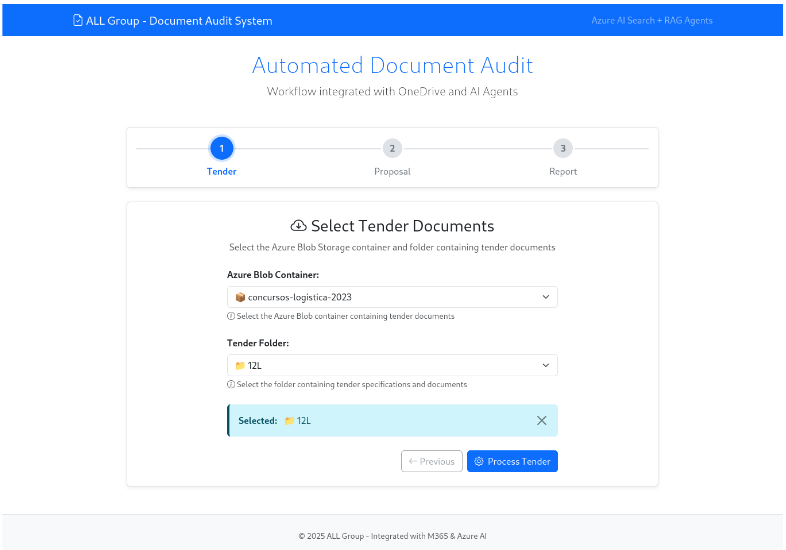The height and width of the screenshot is (550, 786).
Task: Click subtitle Workflow integrated with OneDrive and AI Agents
Action: [392, 92]
